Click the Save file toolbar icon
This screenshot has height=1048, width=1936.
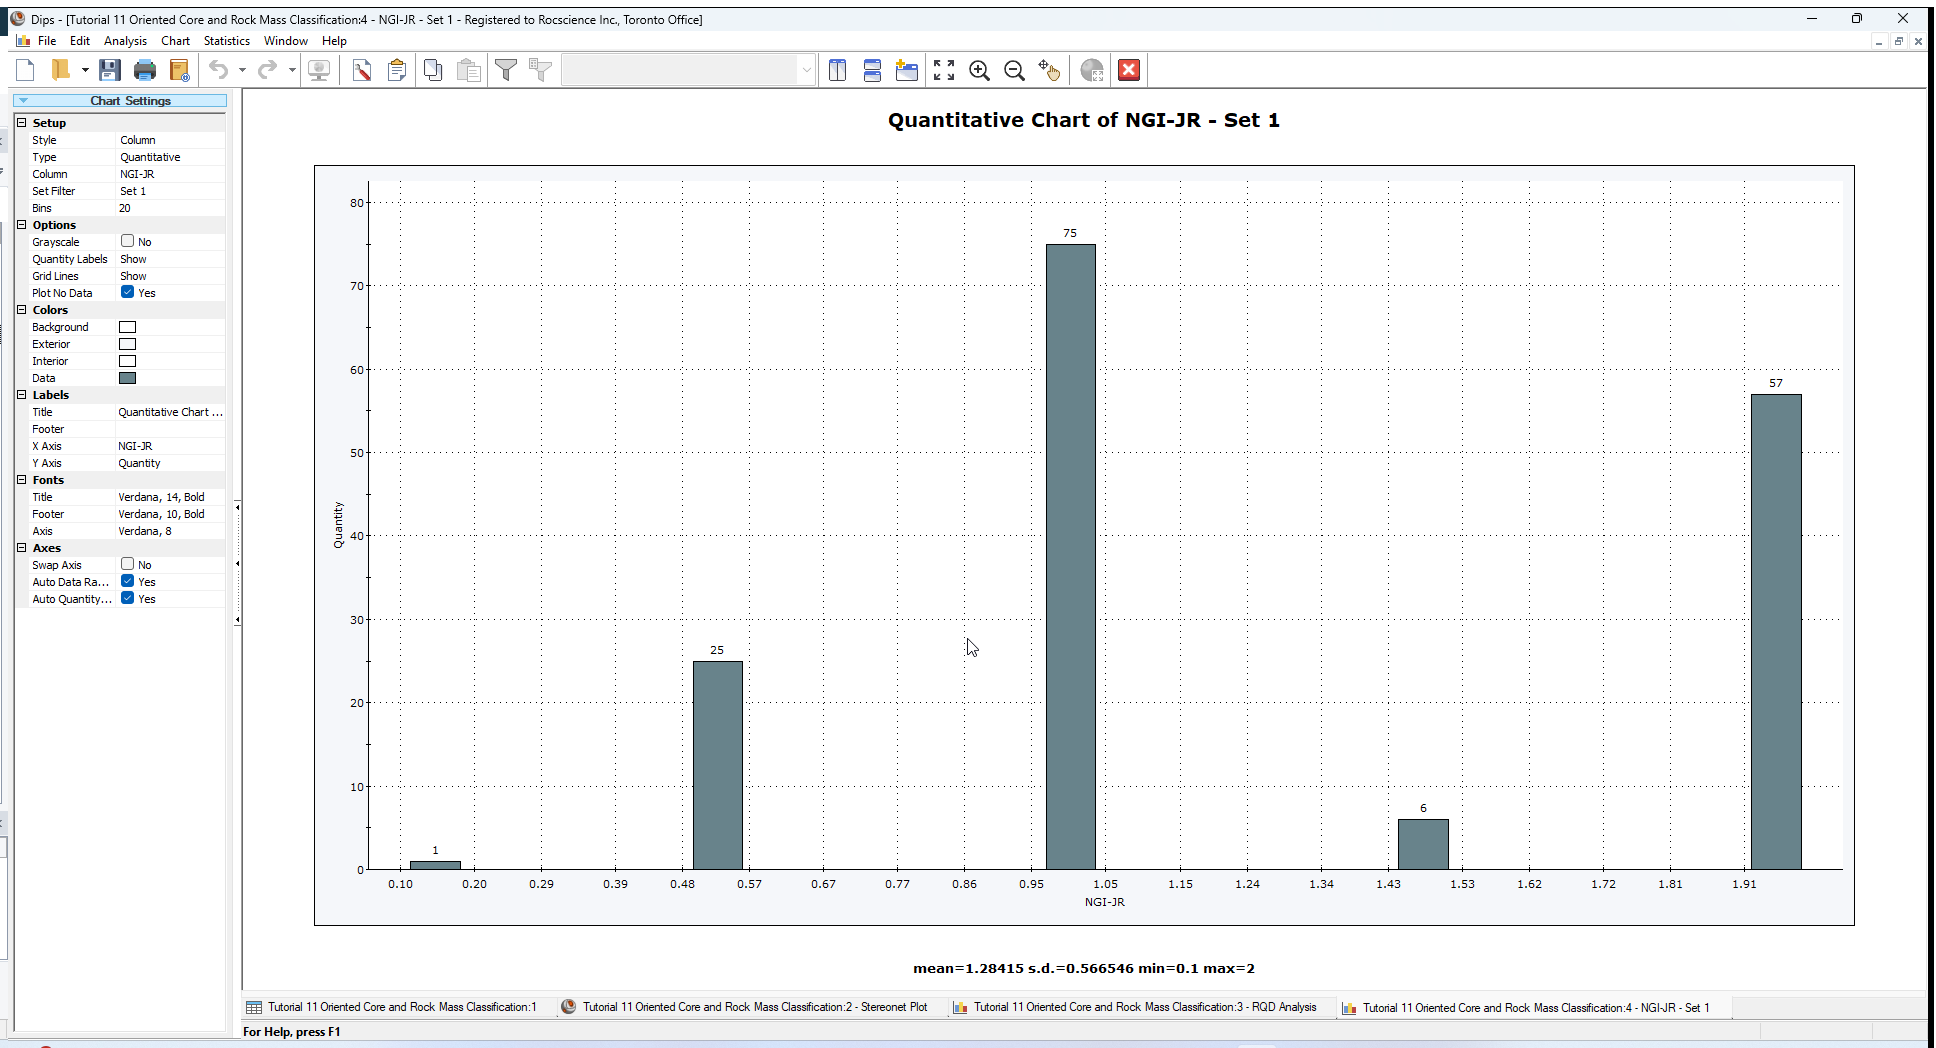[x=110, y=70]
